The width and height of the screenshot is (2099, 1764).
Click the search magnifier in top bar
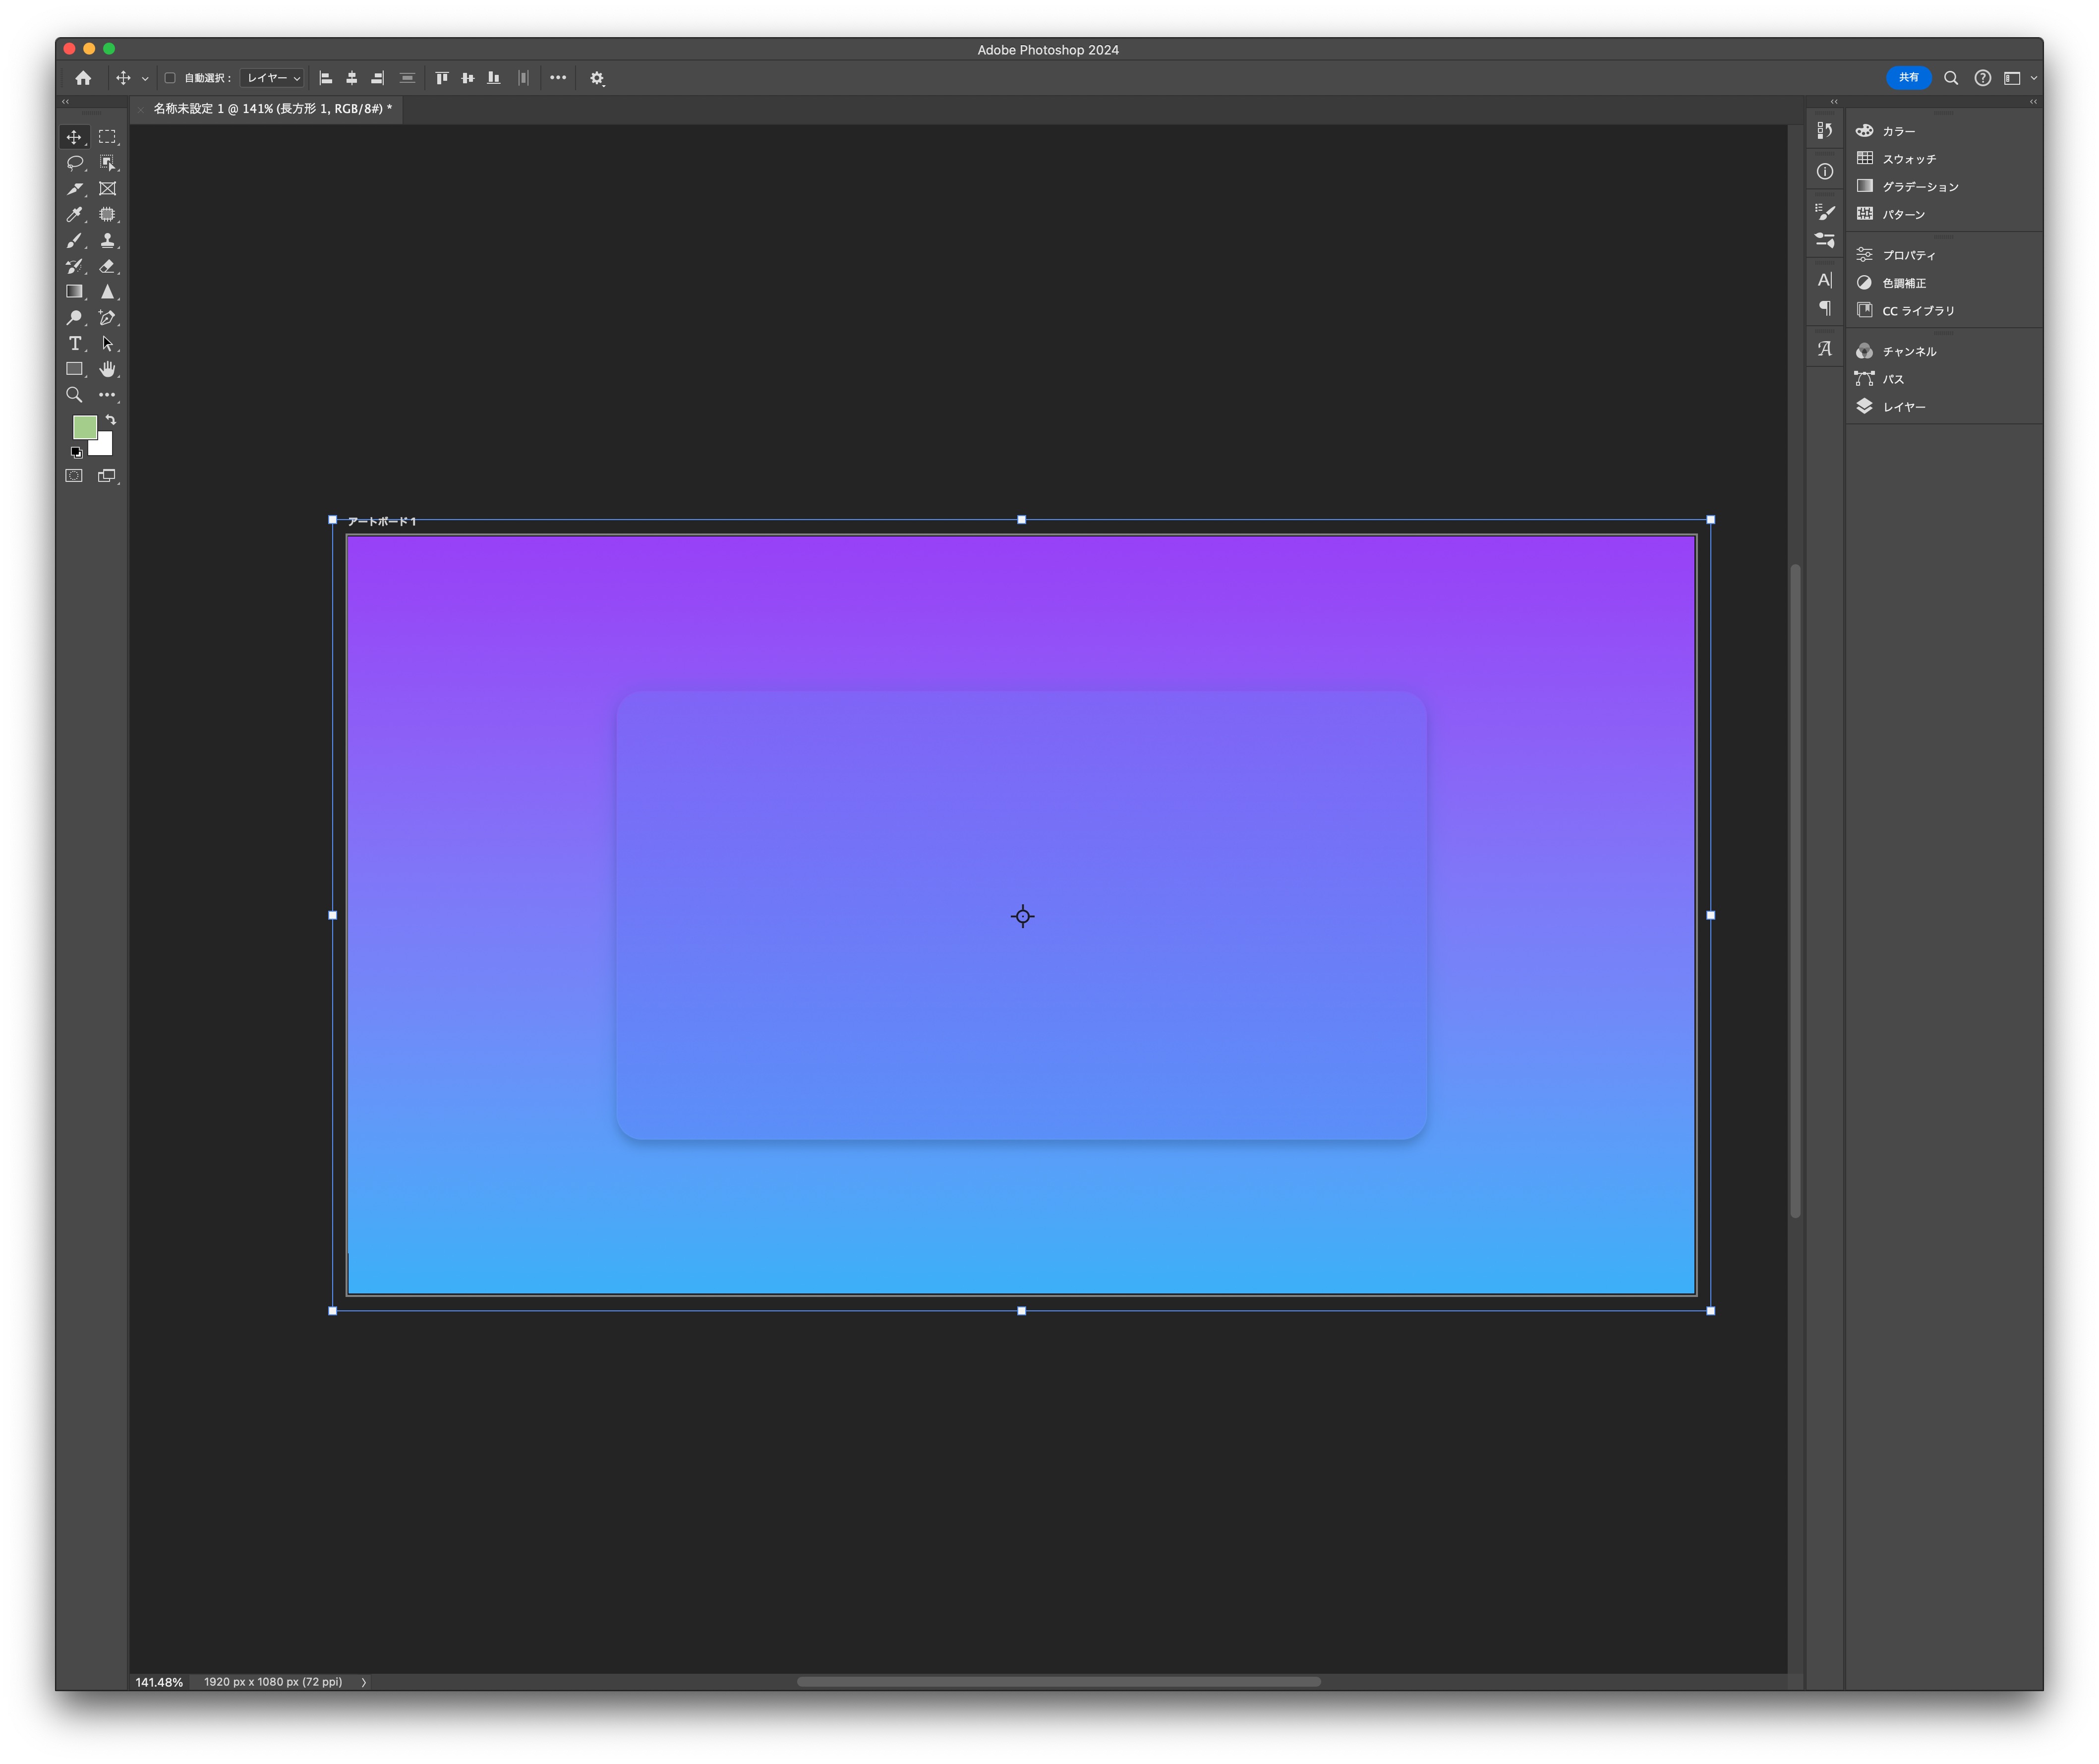point(1951,78)
